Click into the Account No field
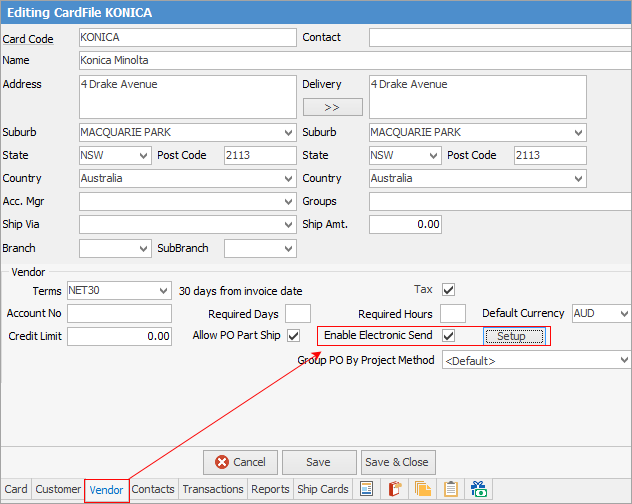Screen dimensions: 632x504 119,314
